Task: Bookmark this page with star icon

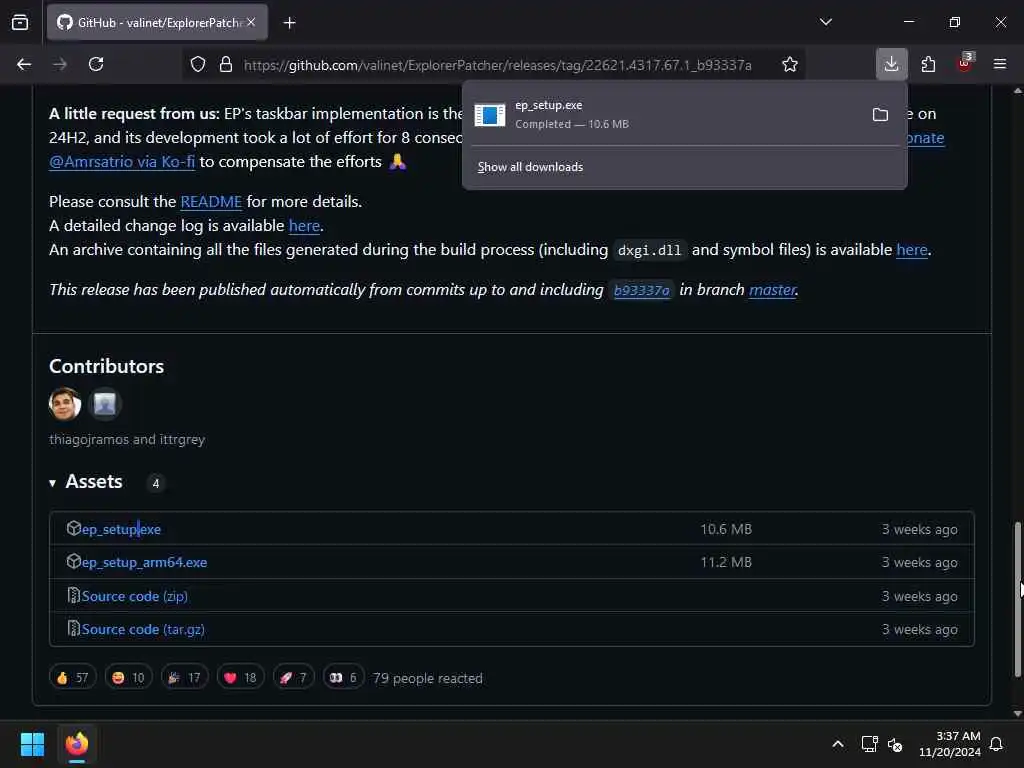Action: click(x=790, y=64)
